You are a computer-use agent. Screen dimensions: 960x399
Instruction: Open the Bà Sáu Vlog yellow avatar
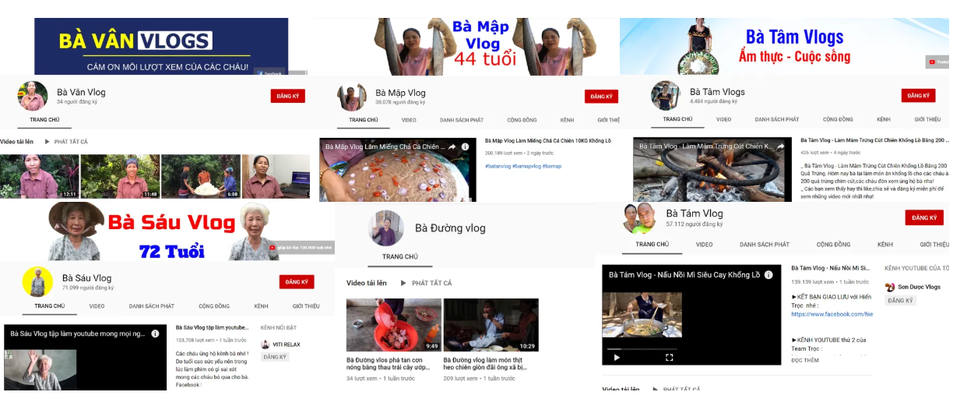click(37, 282)
